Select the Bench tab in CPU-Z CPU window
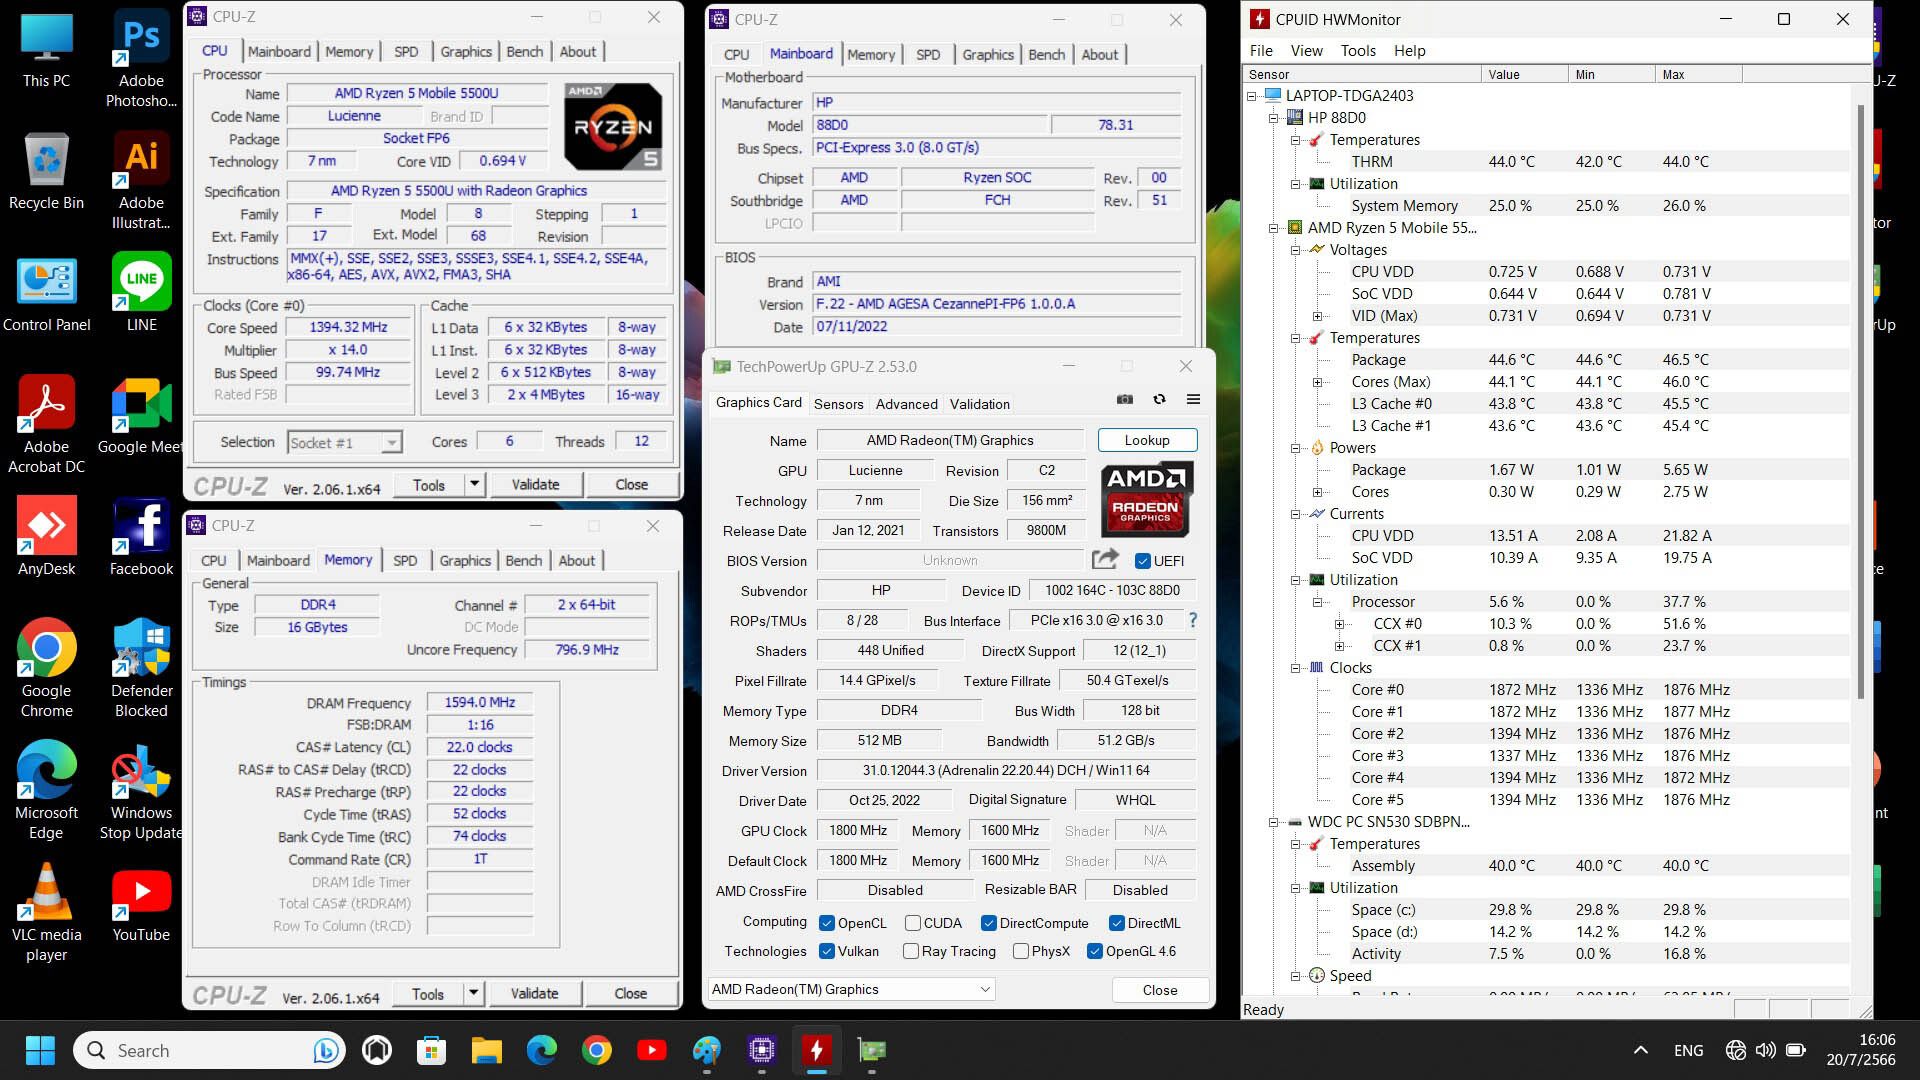The width and height of the screenshot is (1920, 1080). tap(524, 52)
